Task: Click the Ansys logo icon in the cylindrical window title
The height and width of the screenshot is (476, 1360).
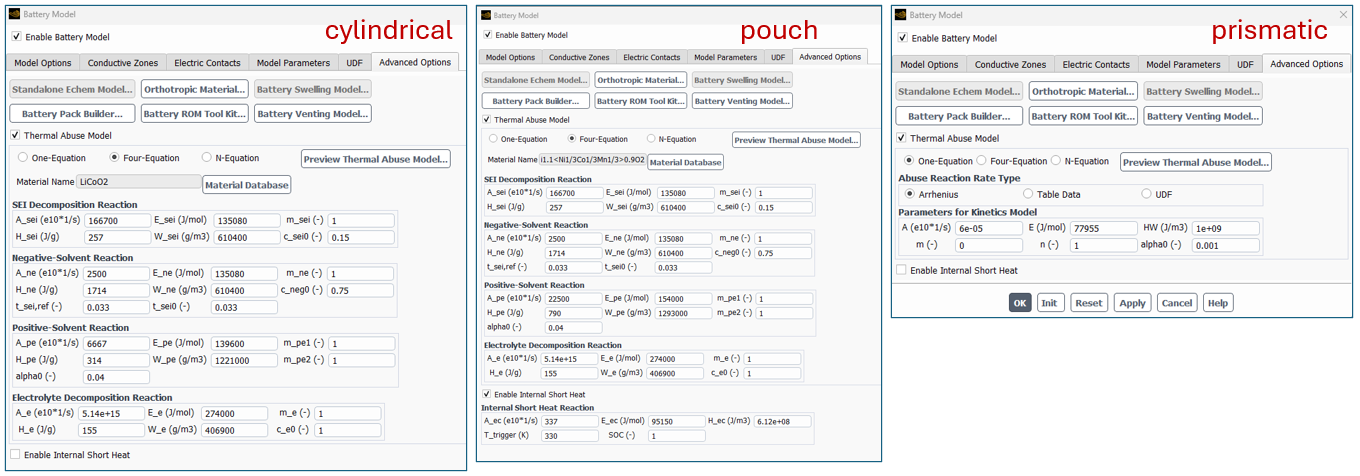Action: 12,14
